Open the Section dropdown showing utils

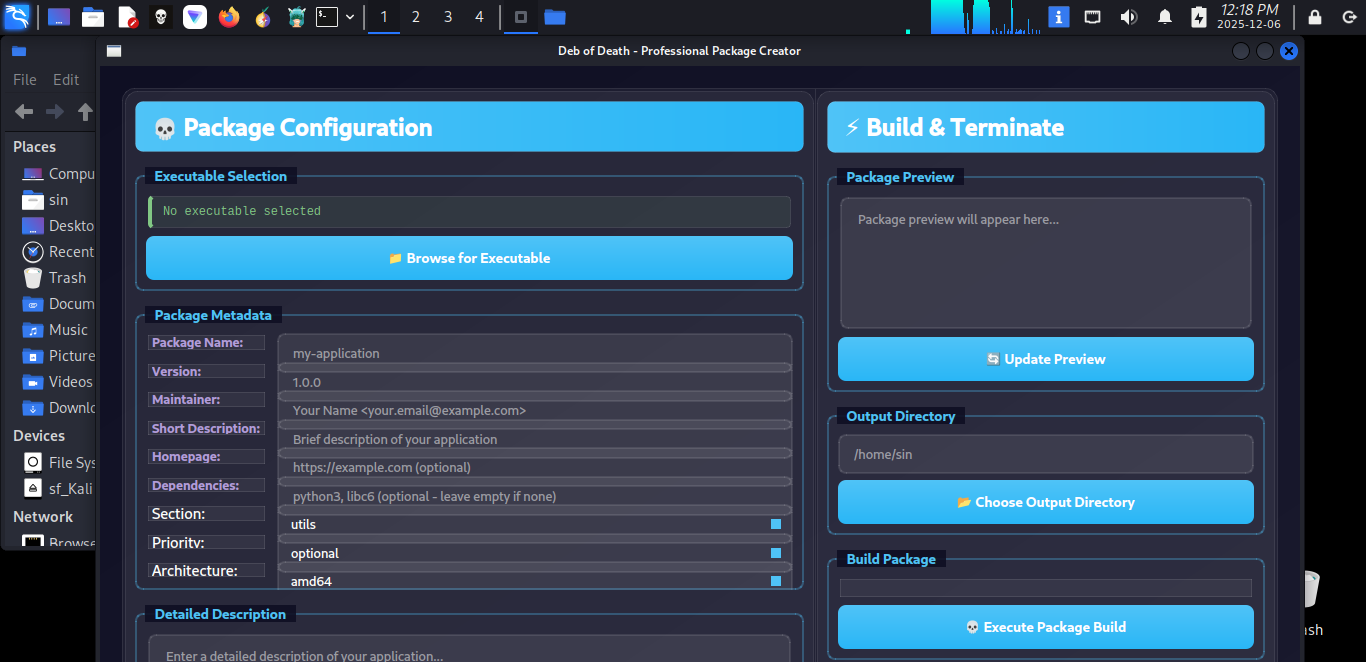(x=535, y=524)
